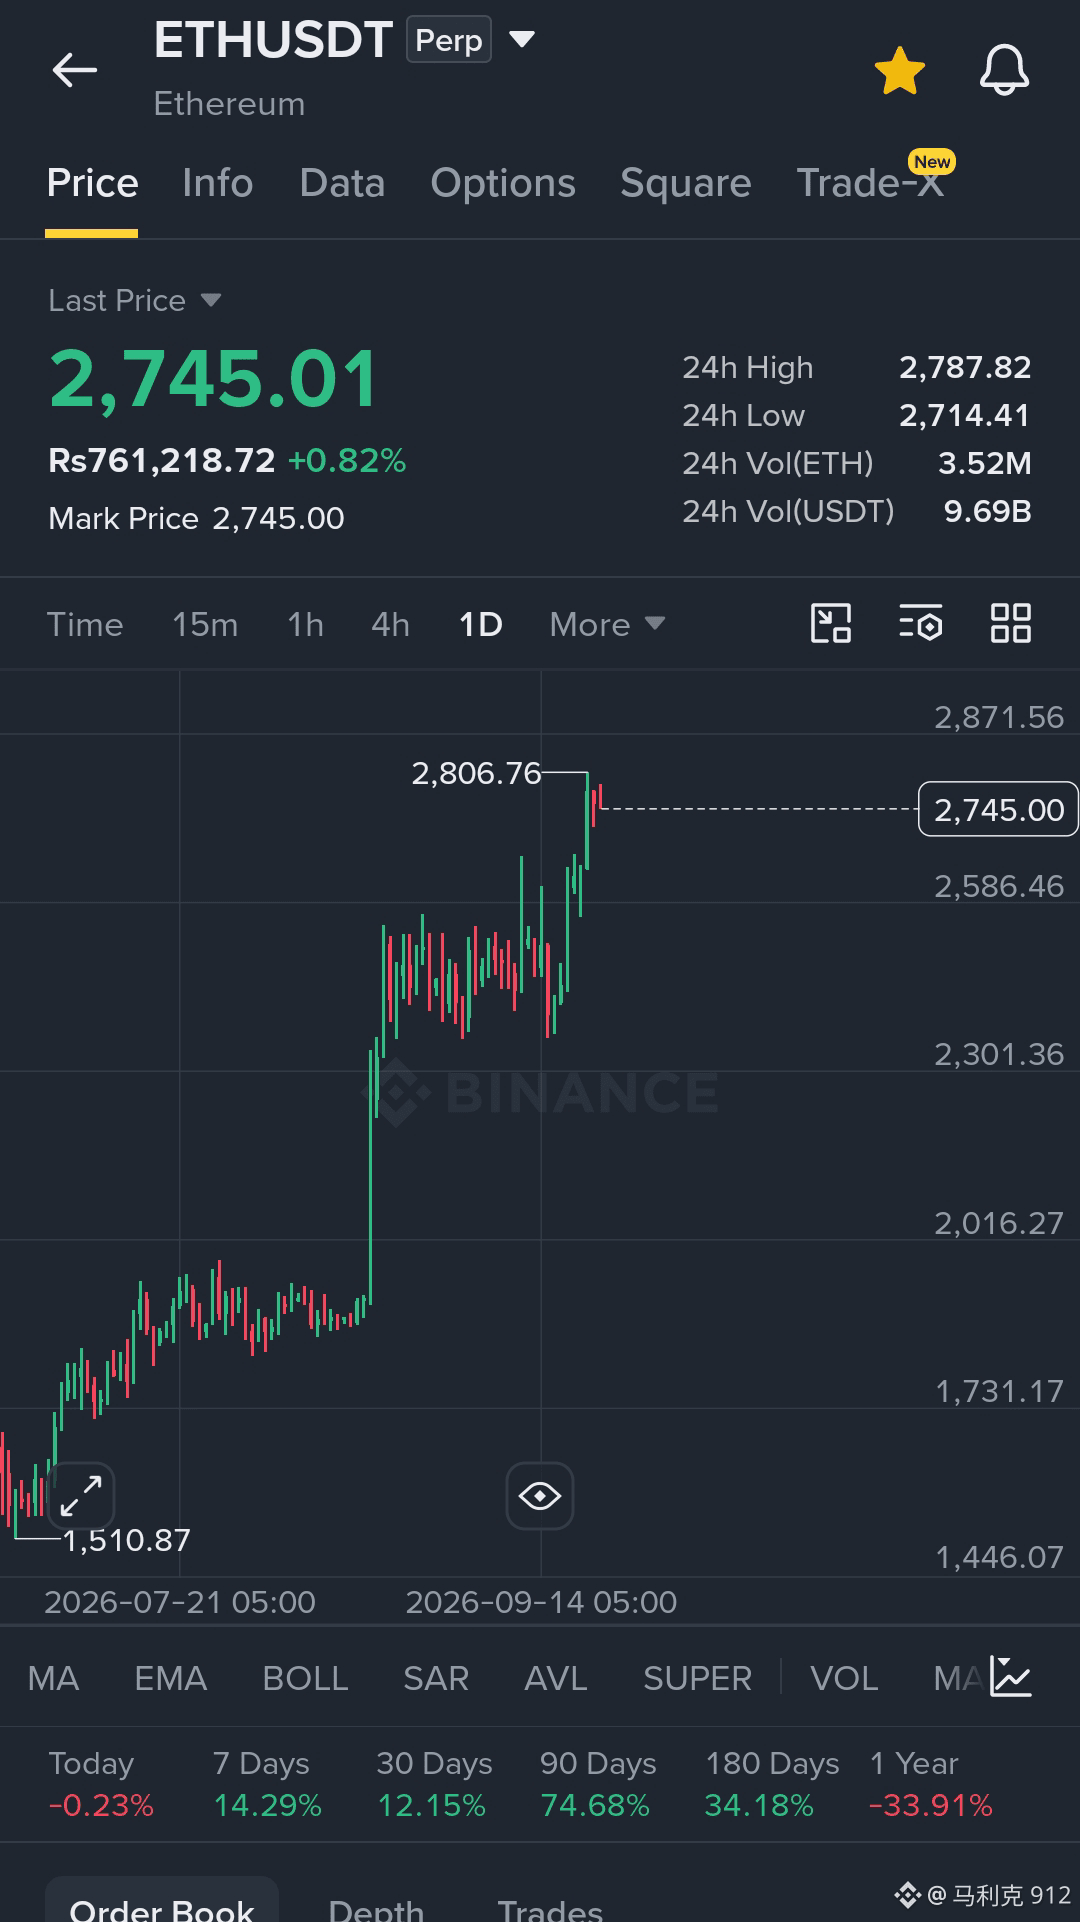Screen dimensions: 1080x1922
Task: Enable the VOL indicator
Action: [844, 1678]
